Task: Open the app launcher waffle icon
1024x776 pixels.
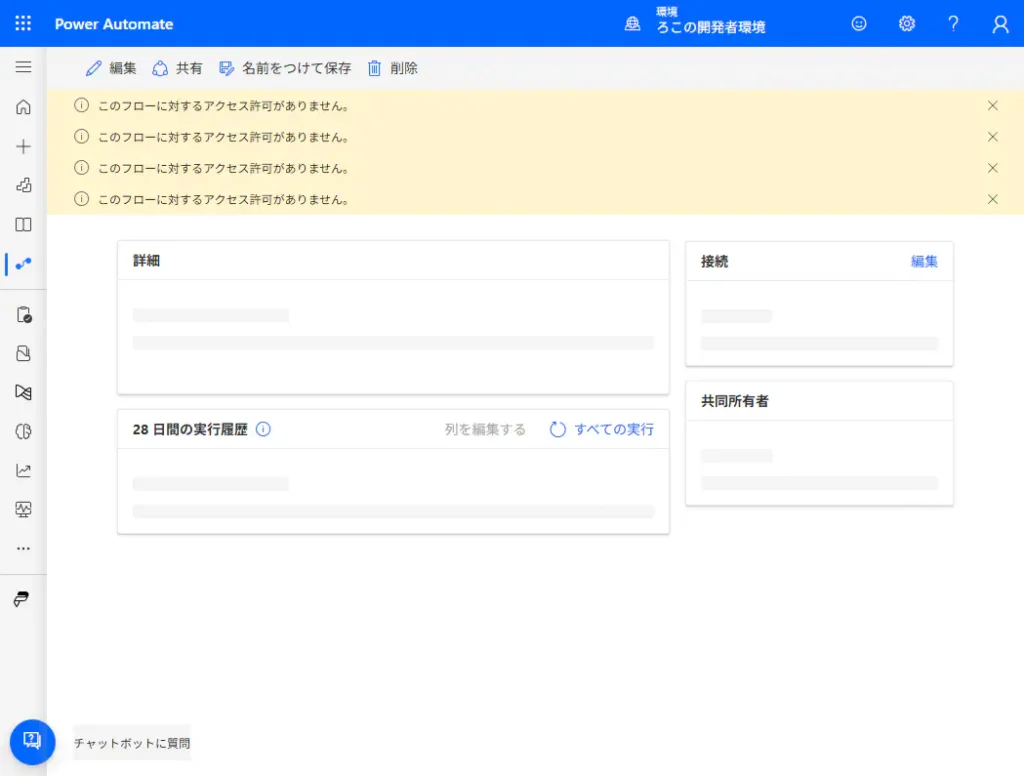Action: point(23,24)
